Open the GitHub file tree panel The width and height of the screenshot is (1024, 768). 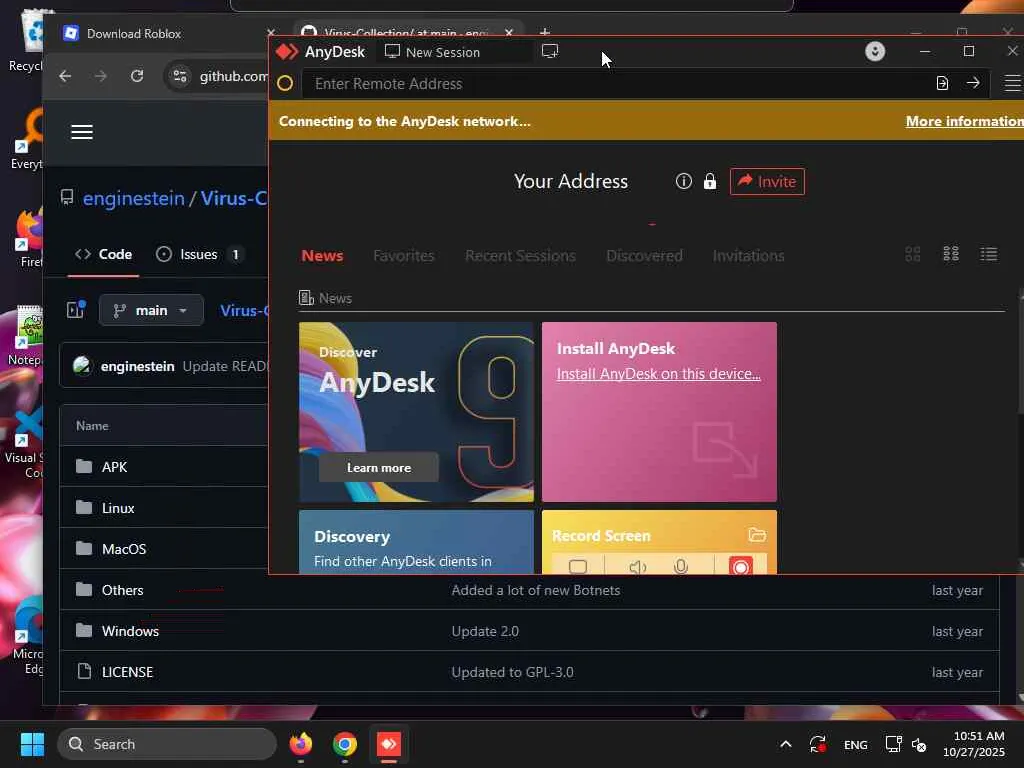(x=76, y=310)
